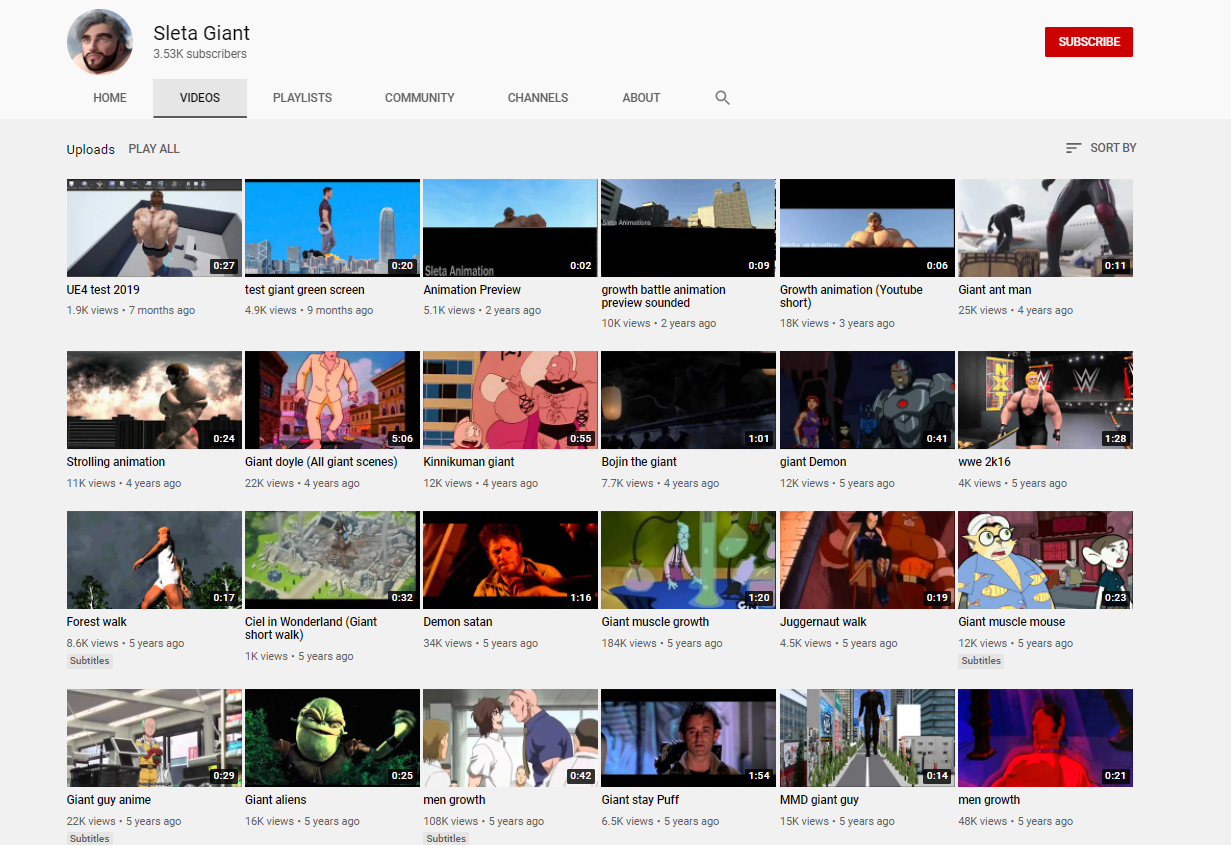Open the UE4 test 2019 thumbnail
Image resolution: width=1231 pixels, height=845 pixels.
click(x=154, y=228)
